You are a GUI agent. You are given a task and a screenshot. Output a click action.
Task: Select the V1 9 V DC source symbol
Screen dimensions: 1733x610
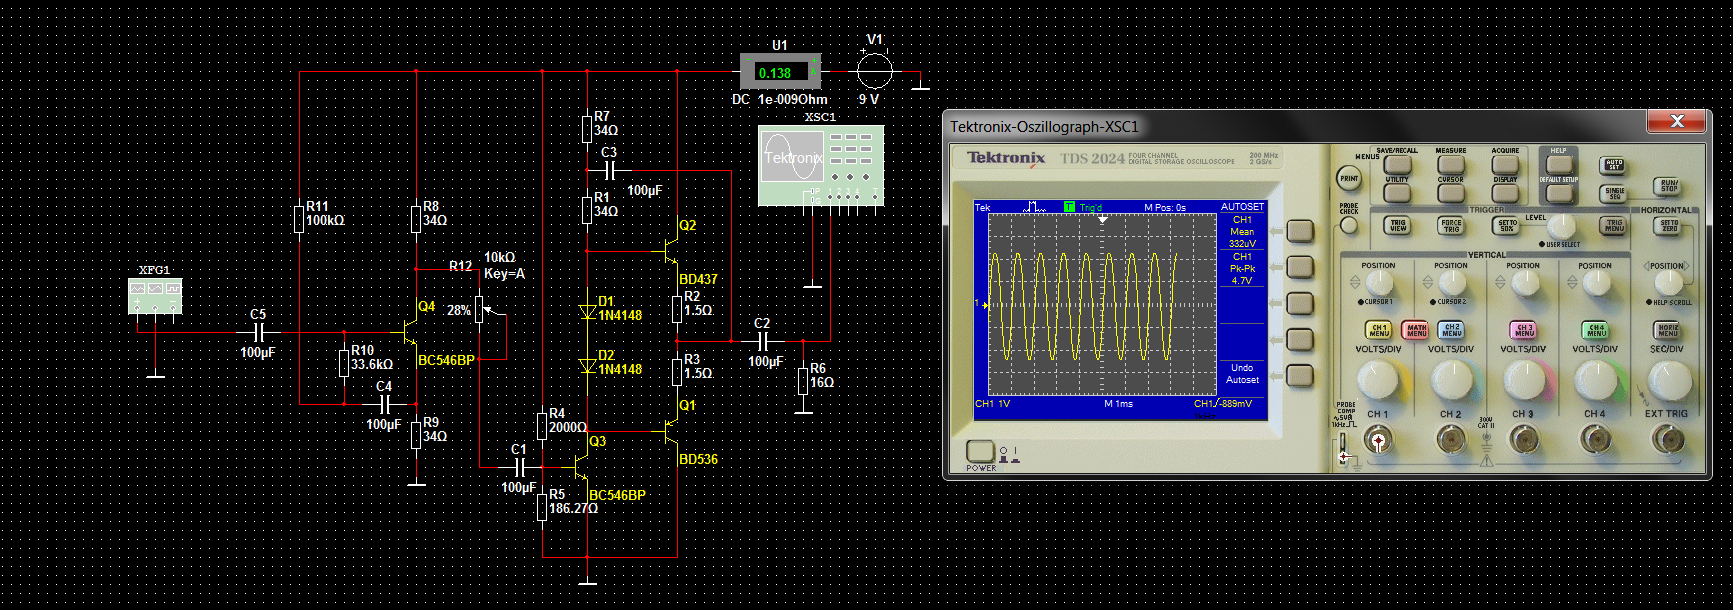point(875,70)
